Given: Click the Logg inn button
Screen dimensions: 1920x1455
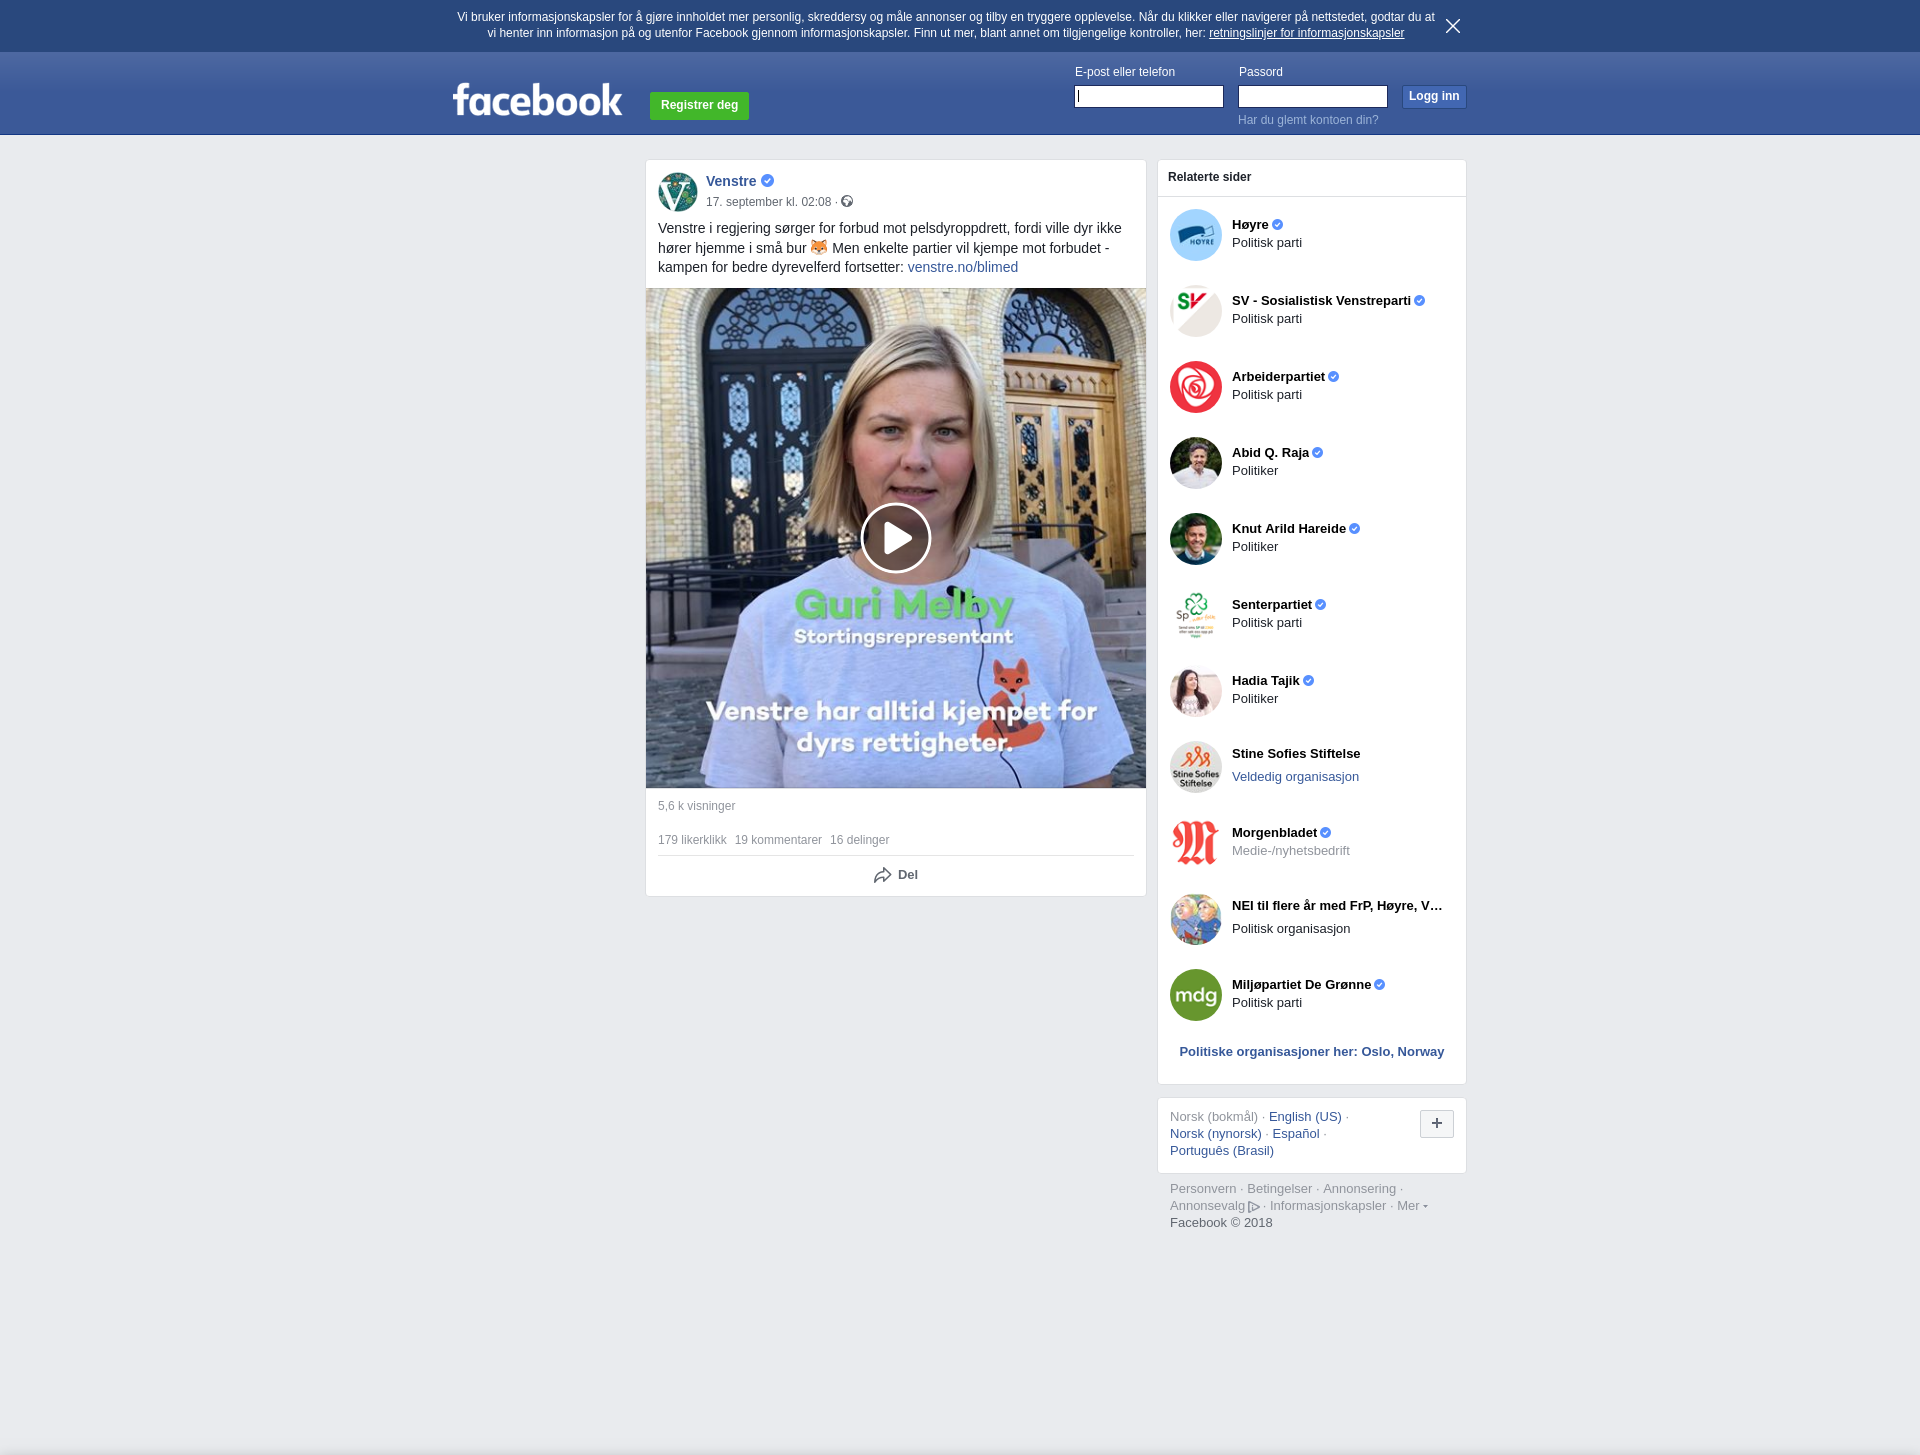Looking at the screenshot, I should [x=1434, y=96].
